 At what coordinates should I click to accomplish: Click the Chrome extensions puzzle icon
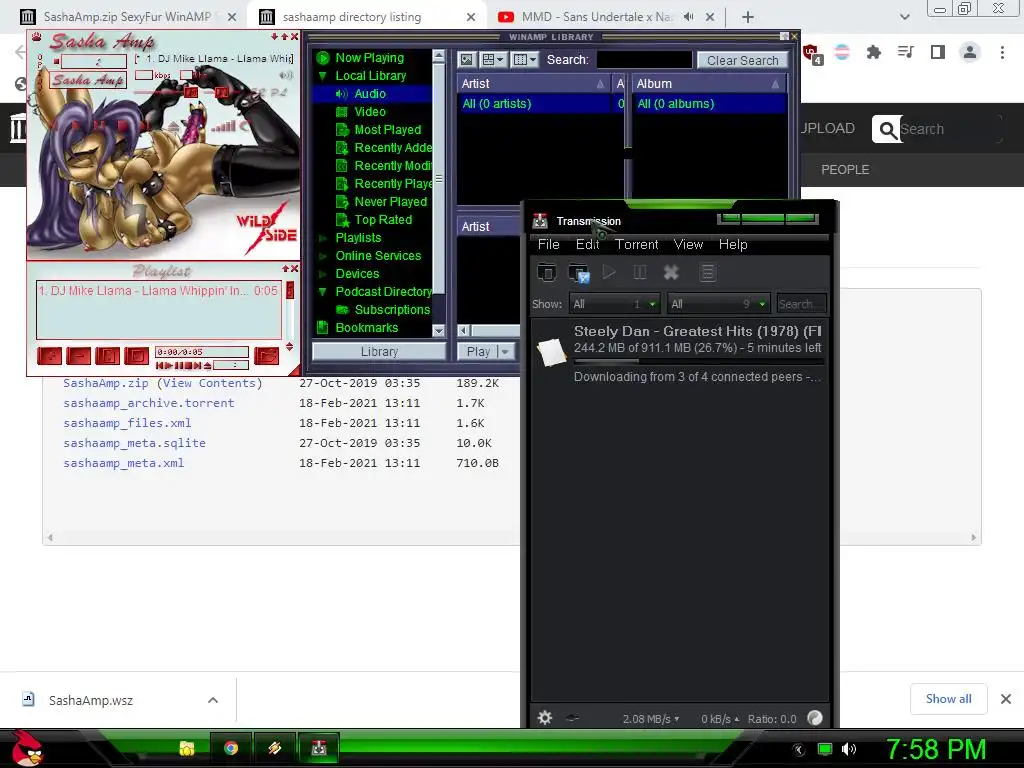click(x=873, y=52)
